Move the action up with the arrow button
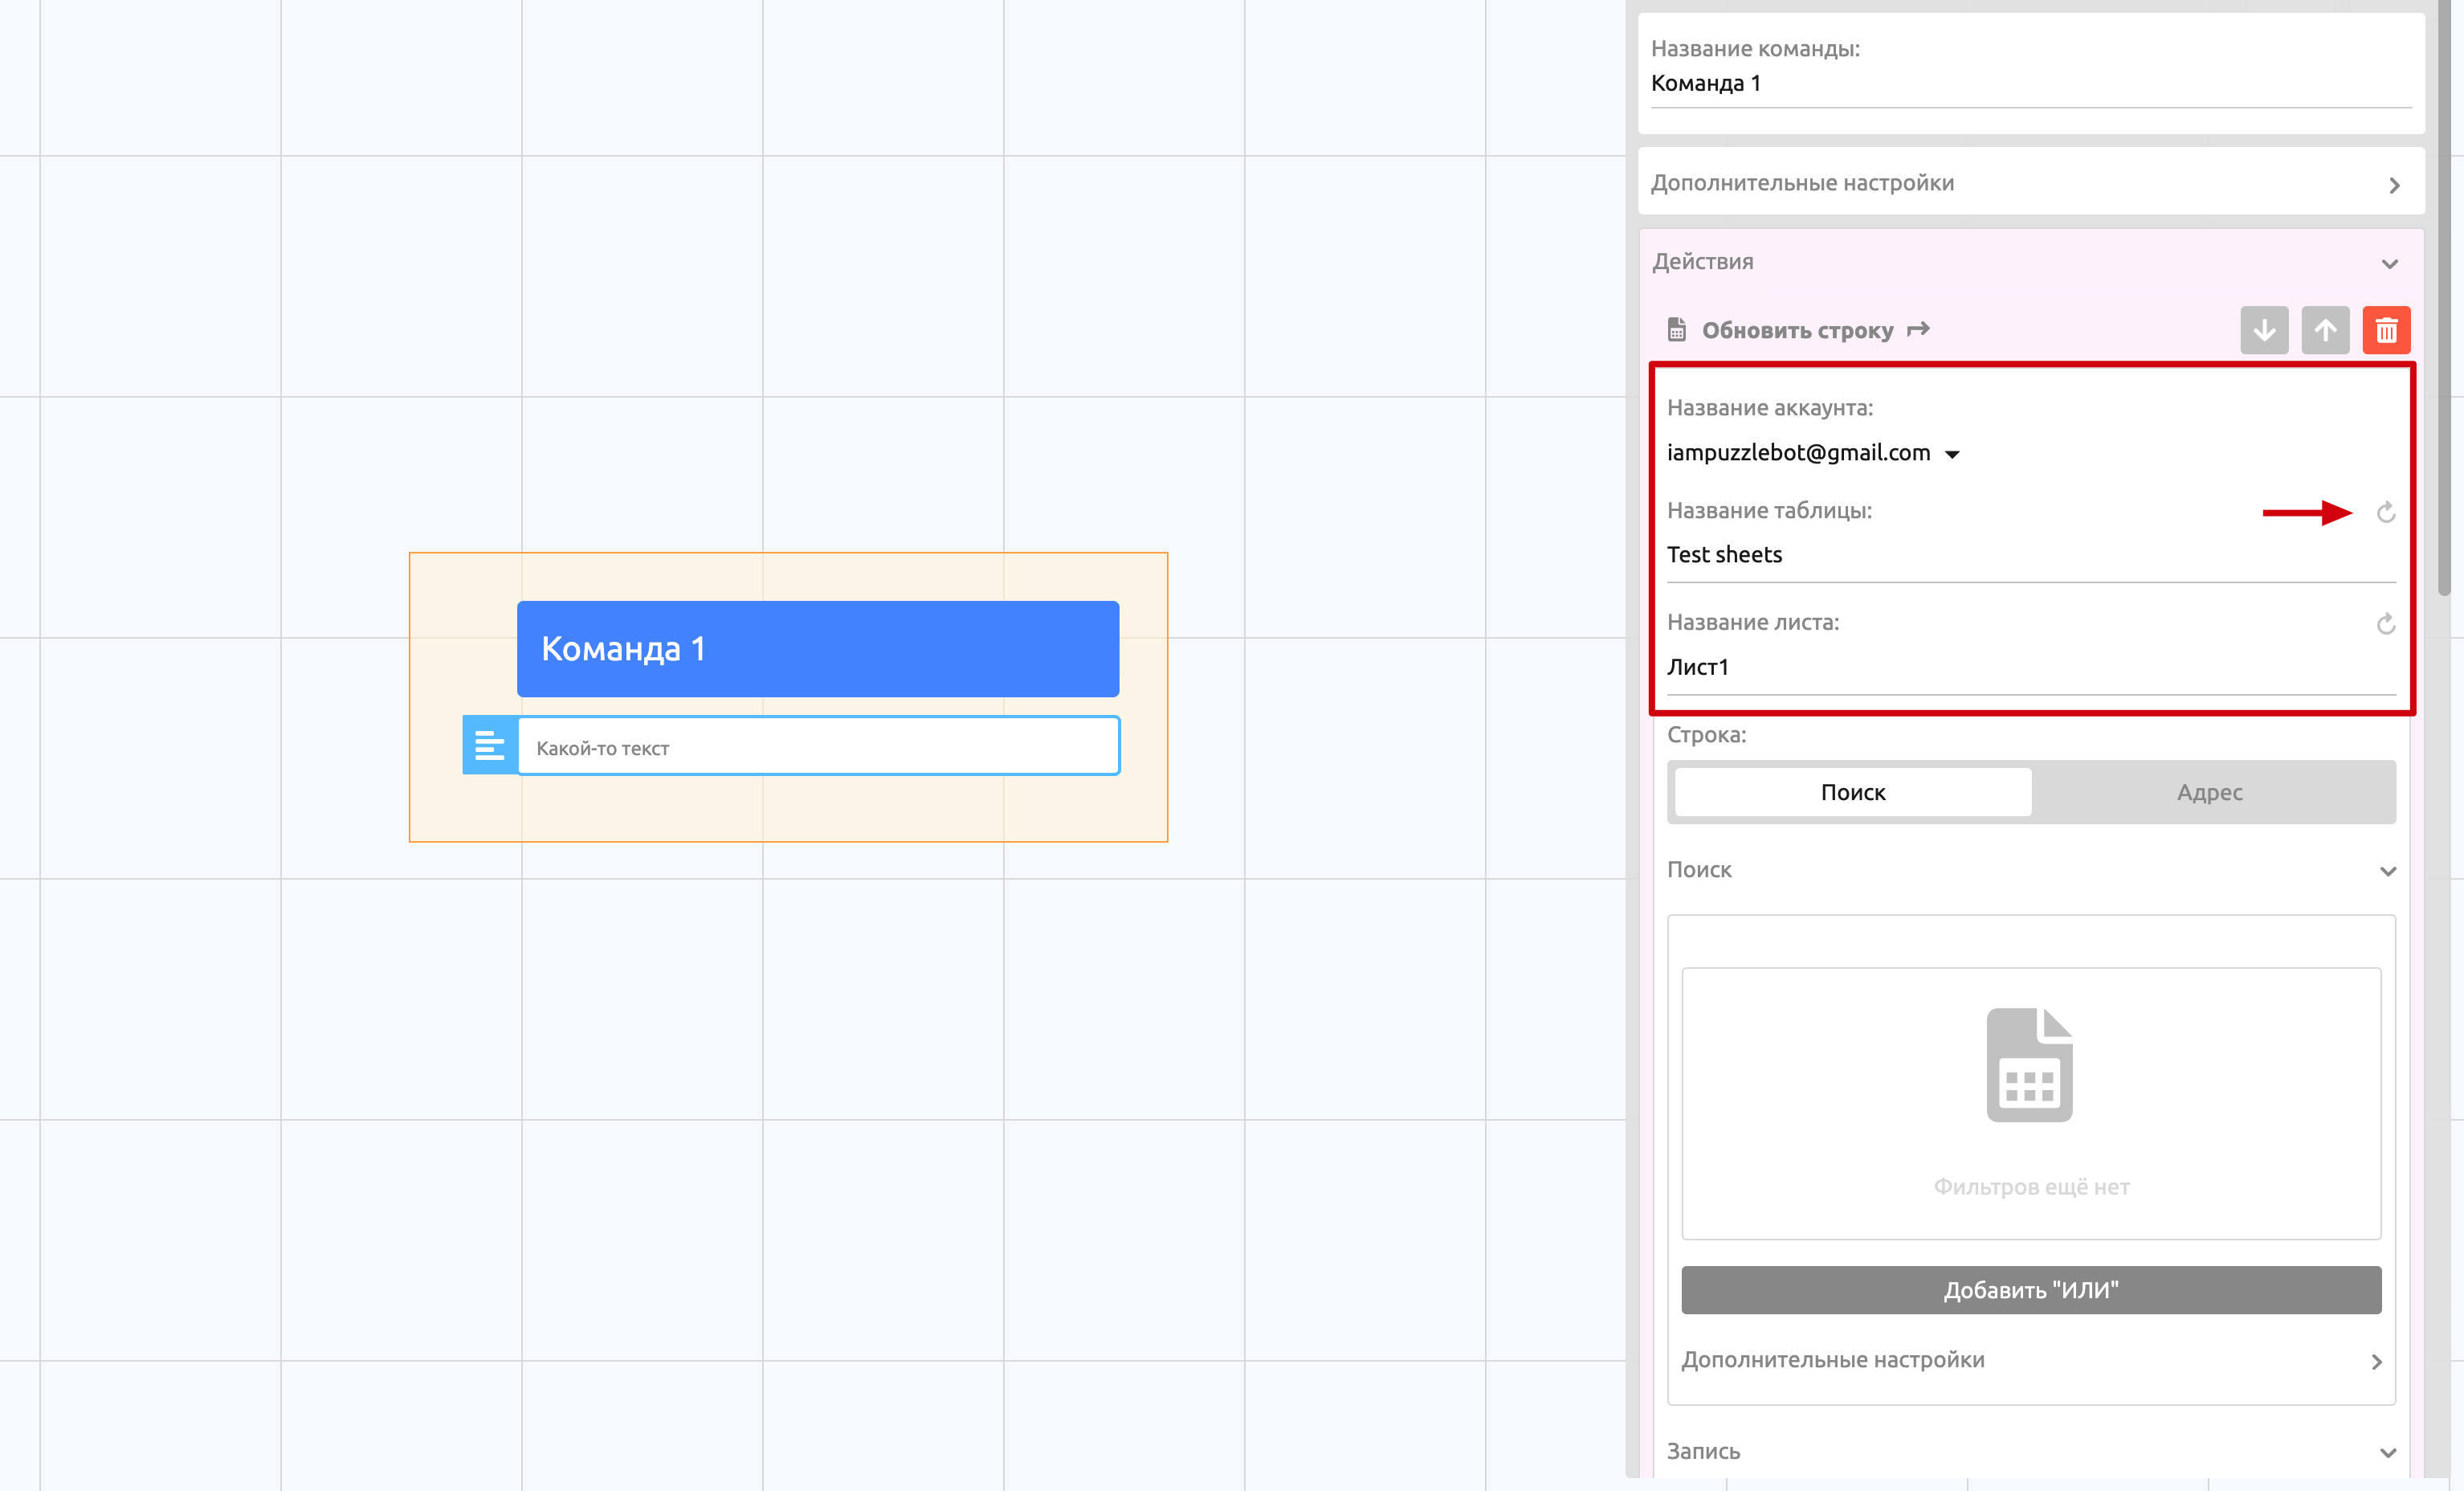The height and width of the screenshot is (1491, 2464). 2325,330
